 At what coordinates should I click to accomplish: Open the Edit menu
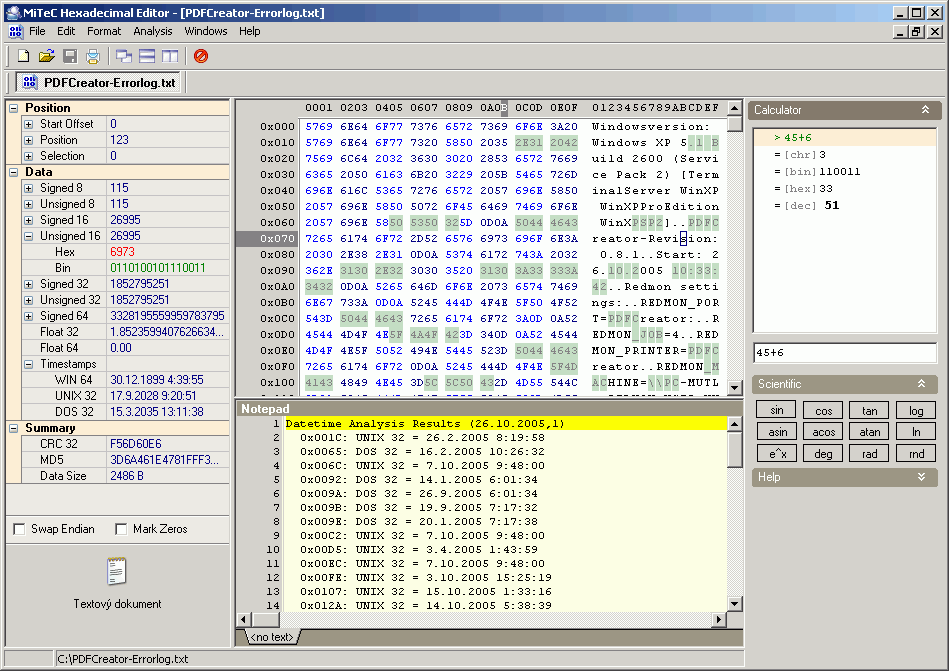click(66, 31)
